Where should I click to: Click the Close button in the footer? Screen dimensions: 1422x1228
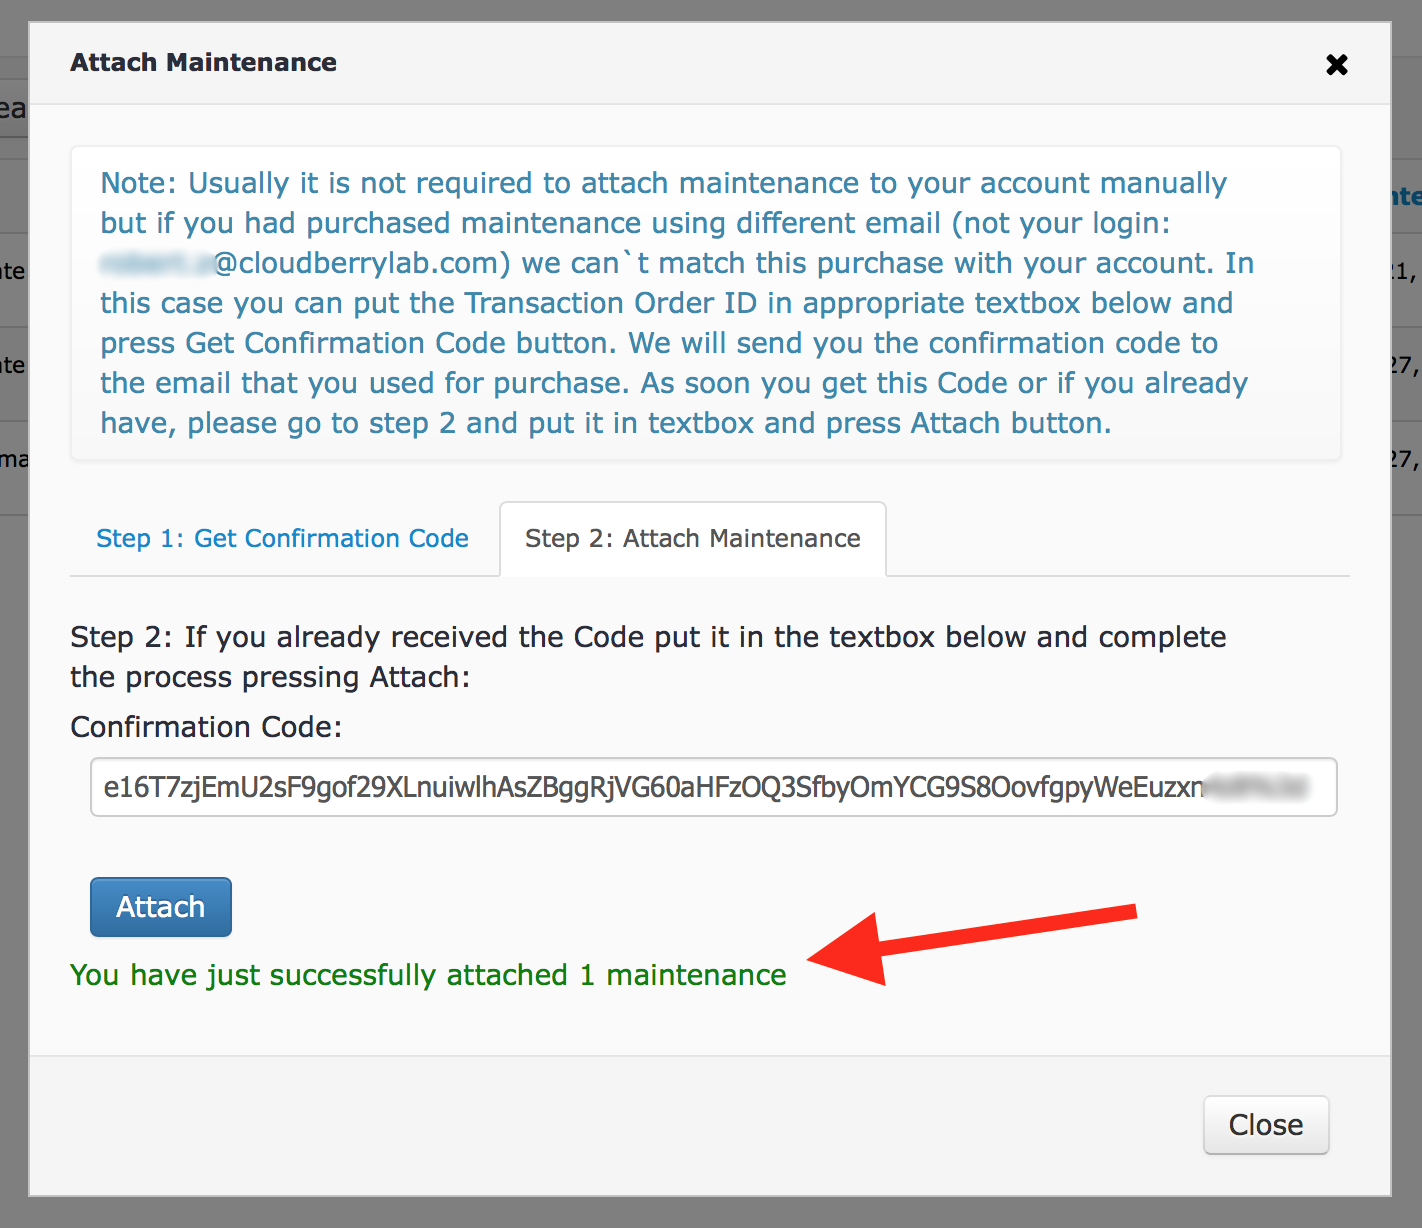[x=1266, y=1125]
